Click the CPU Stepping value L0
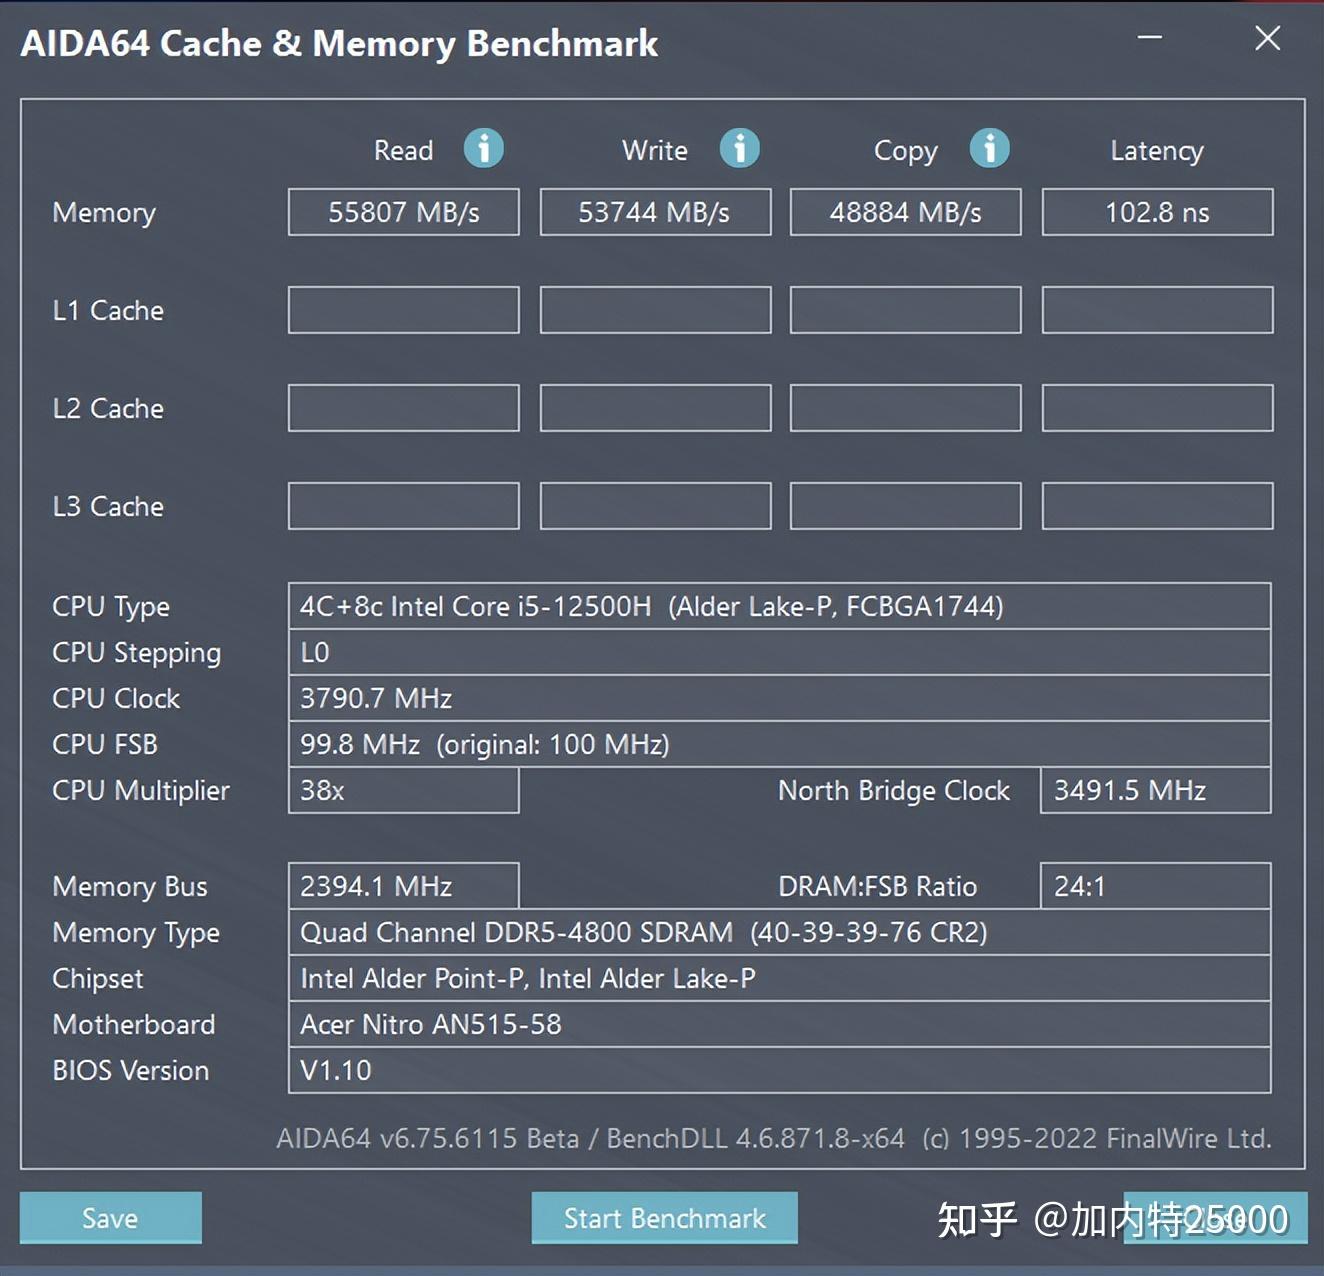This screenshot has height=1276, width=1324. pos(780,652)
